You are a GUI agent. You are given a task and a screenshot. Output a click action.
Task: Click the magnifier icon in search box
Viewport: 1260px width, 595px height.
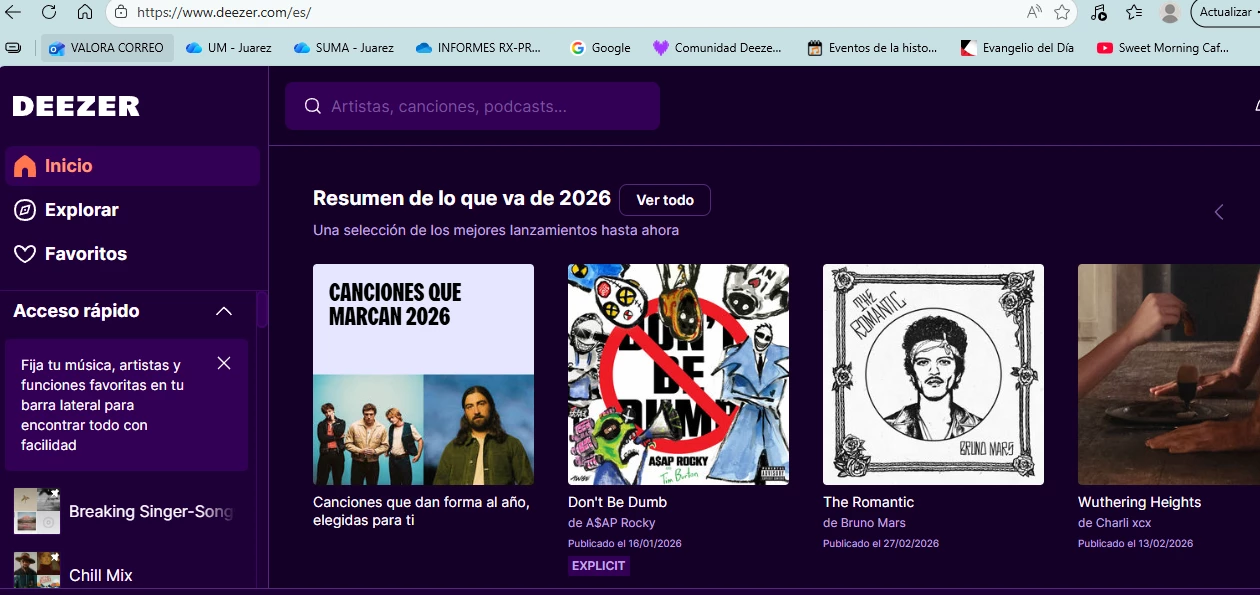click(x=312, y=106)
